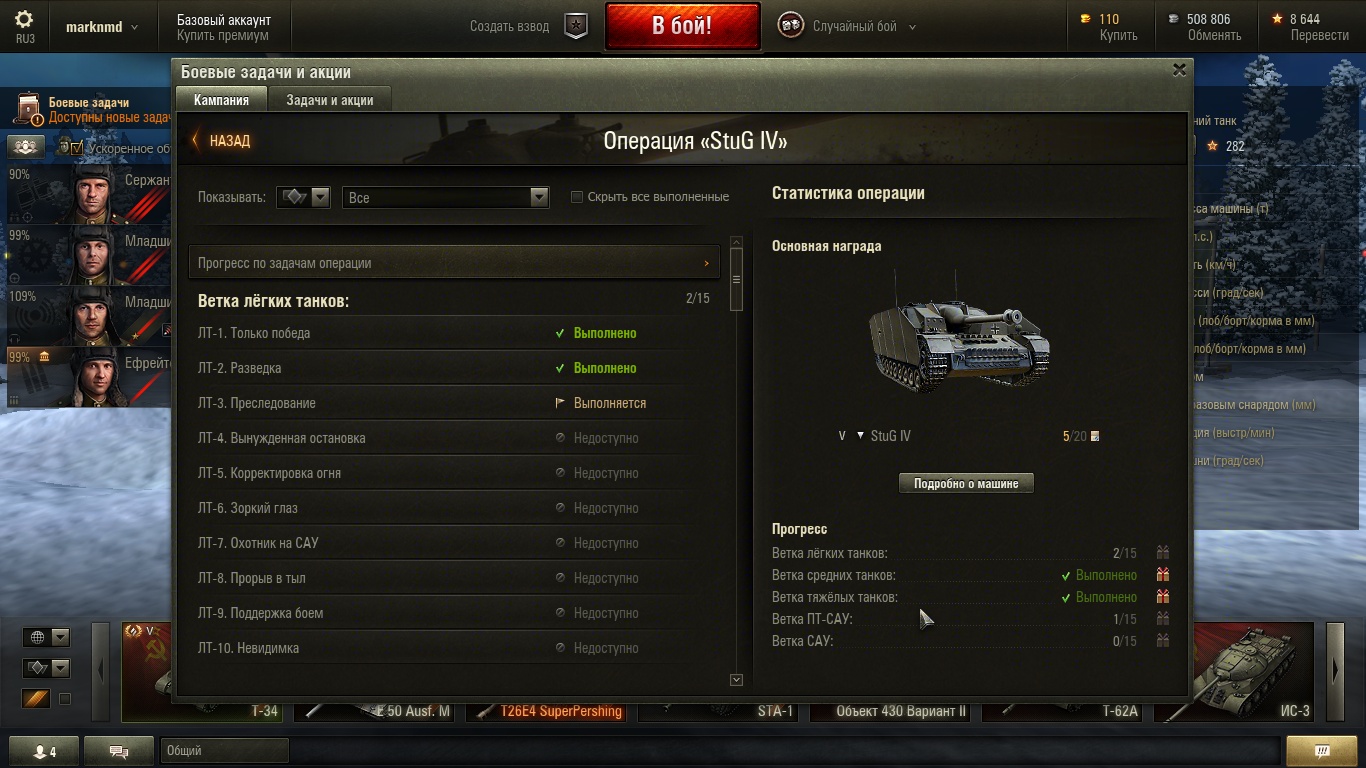This screenshot has width=1366, height=768.
Task: Open the settings gear menu
Action: point(24,19)
